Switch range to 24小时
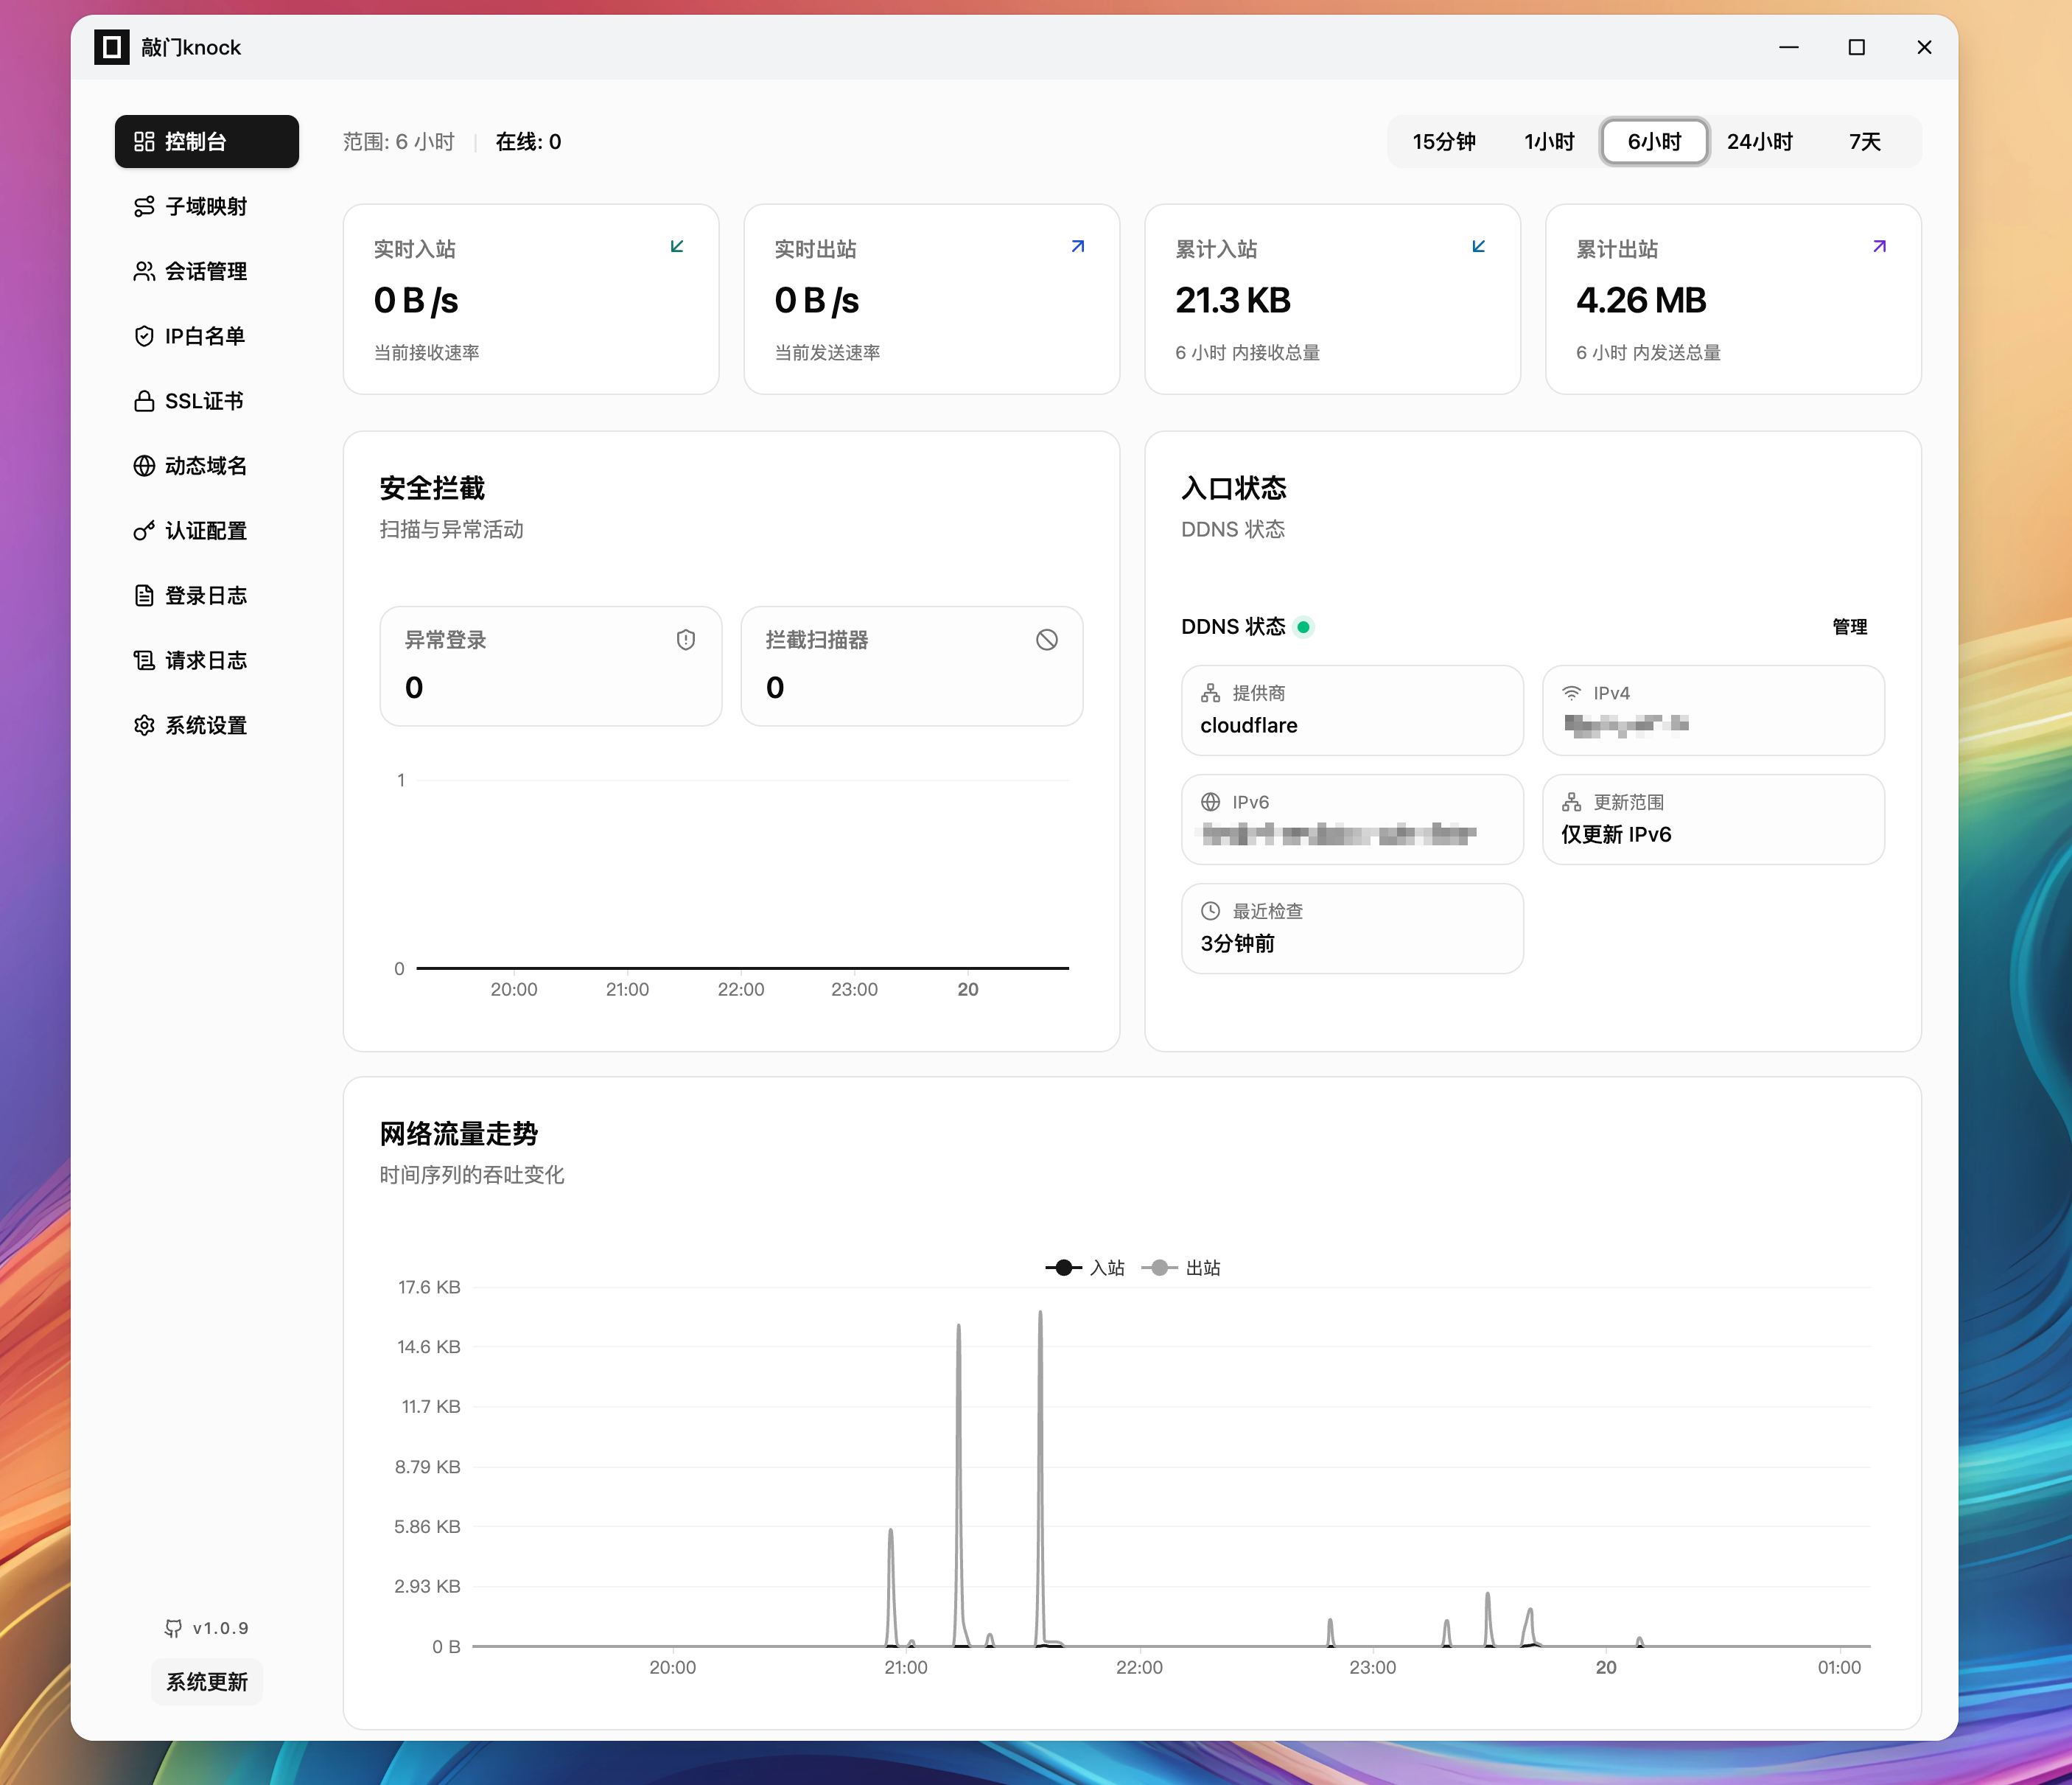The width and height of the screenshot is (2072, 1785). coord(1759,142)
